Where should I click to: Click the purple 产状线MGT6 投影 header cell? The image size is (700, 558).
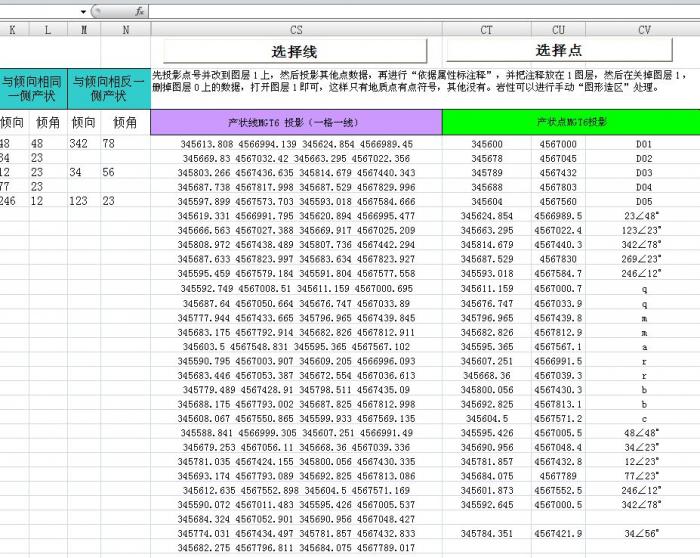[x=296, y=122]
